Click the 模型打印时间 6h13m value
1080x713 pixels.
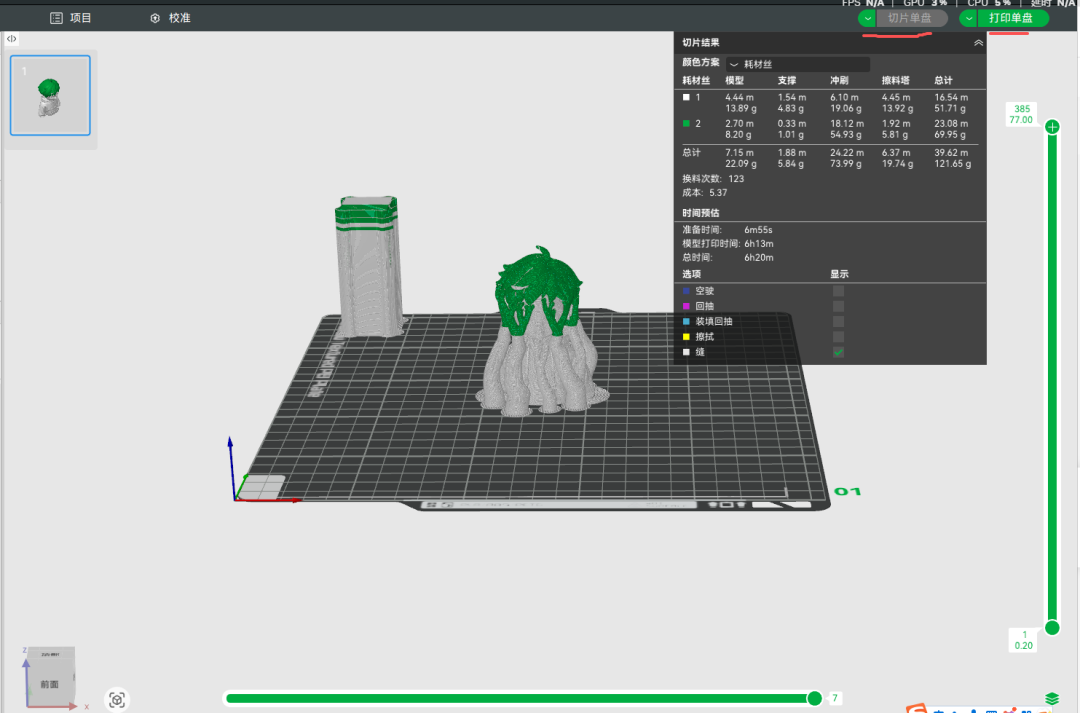pos(758,244)
